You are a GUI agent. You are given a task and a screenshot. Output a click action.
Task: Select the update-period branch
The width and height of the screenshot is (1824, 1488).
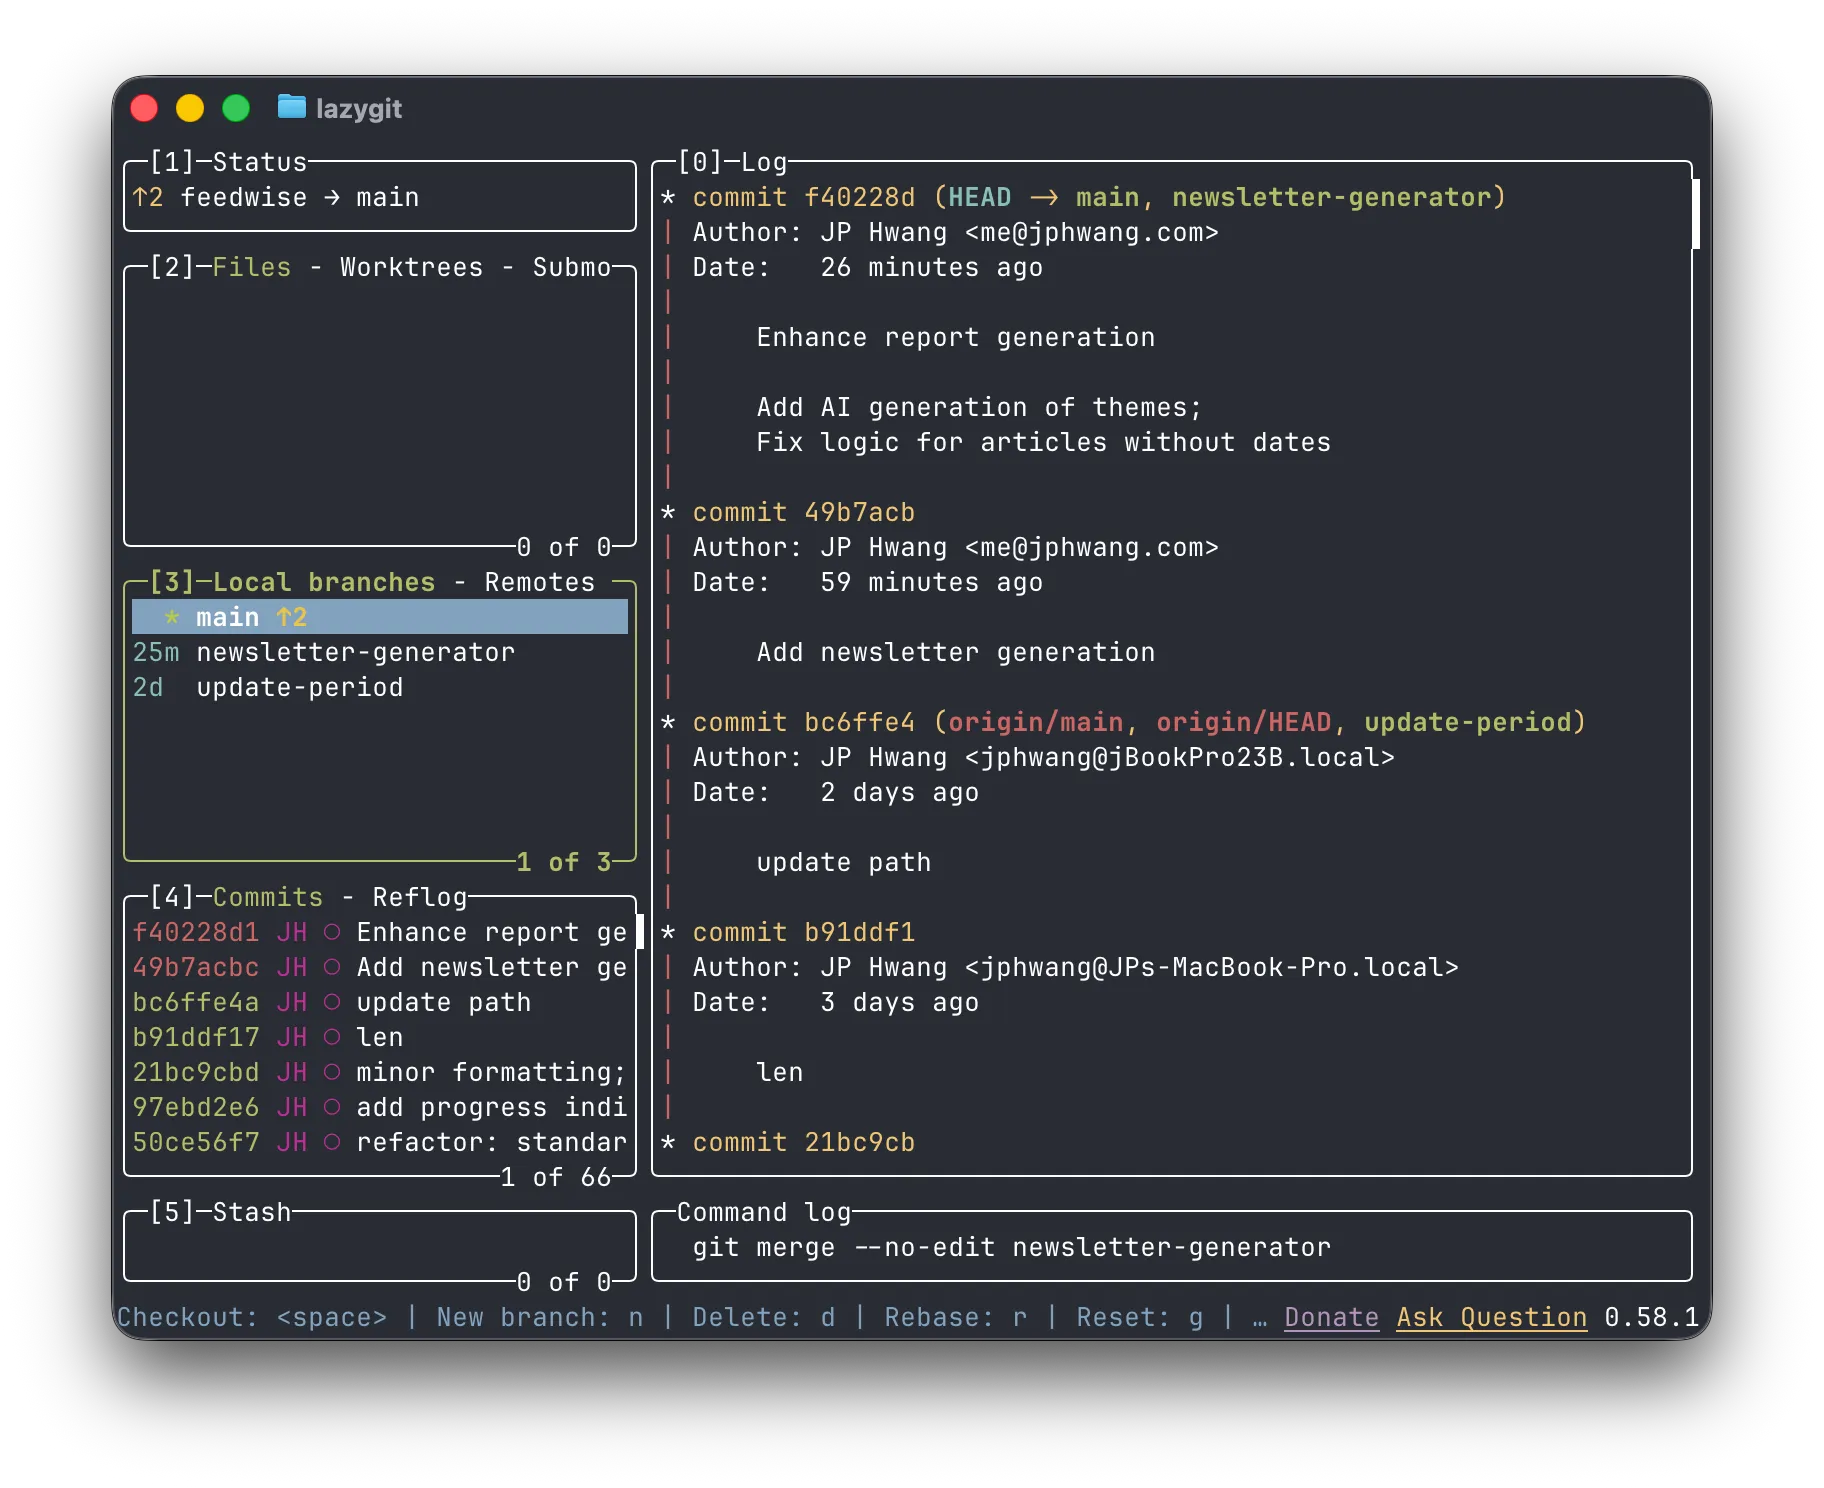click(299, 687)
